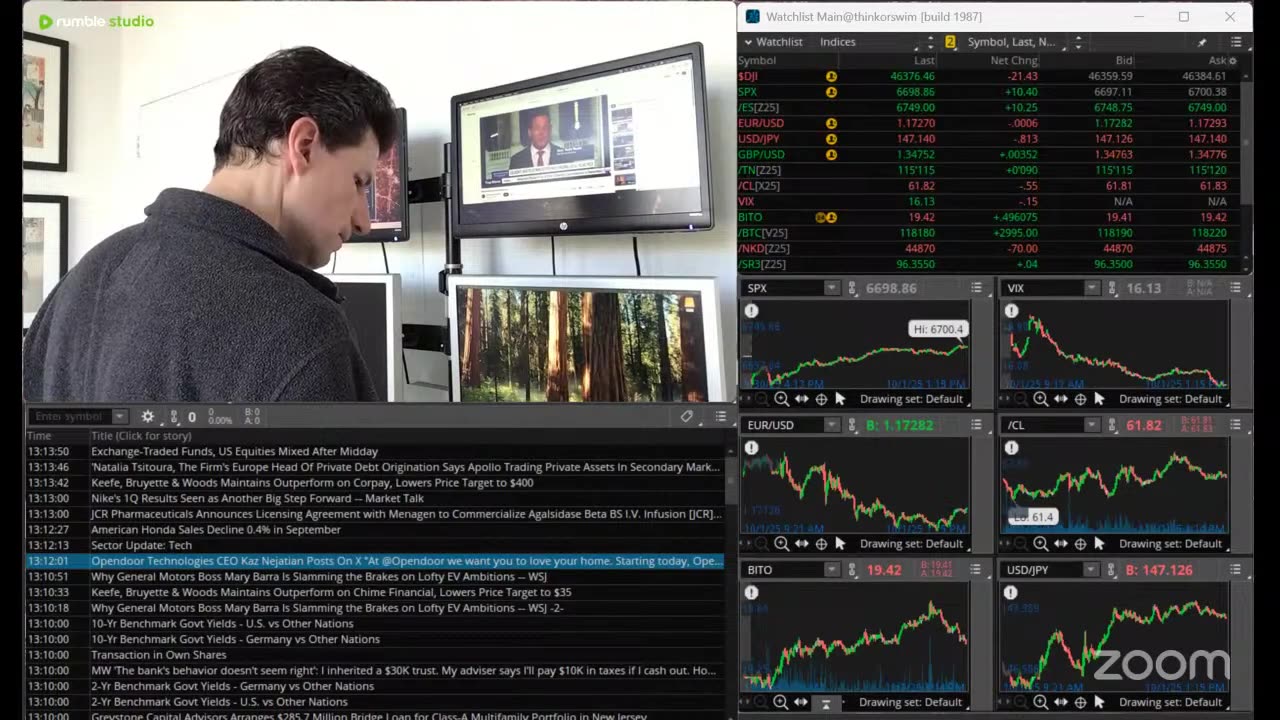The width and height of the screenshot is (1280, 720).
Task: Select the /BTC[V25] row in the watchlist
Action: [x=989, y=233]
